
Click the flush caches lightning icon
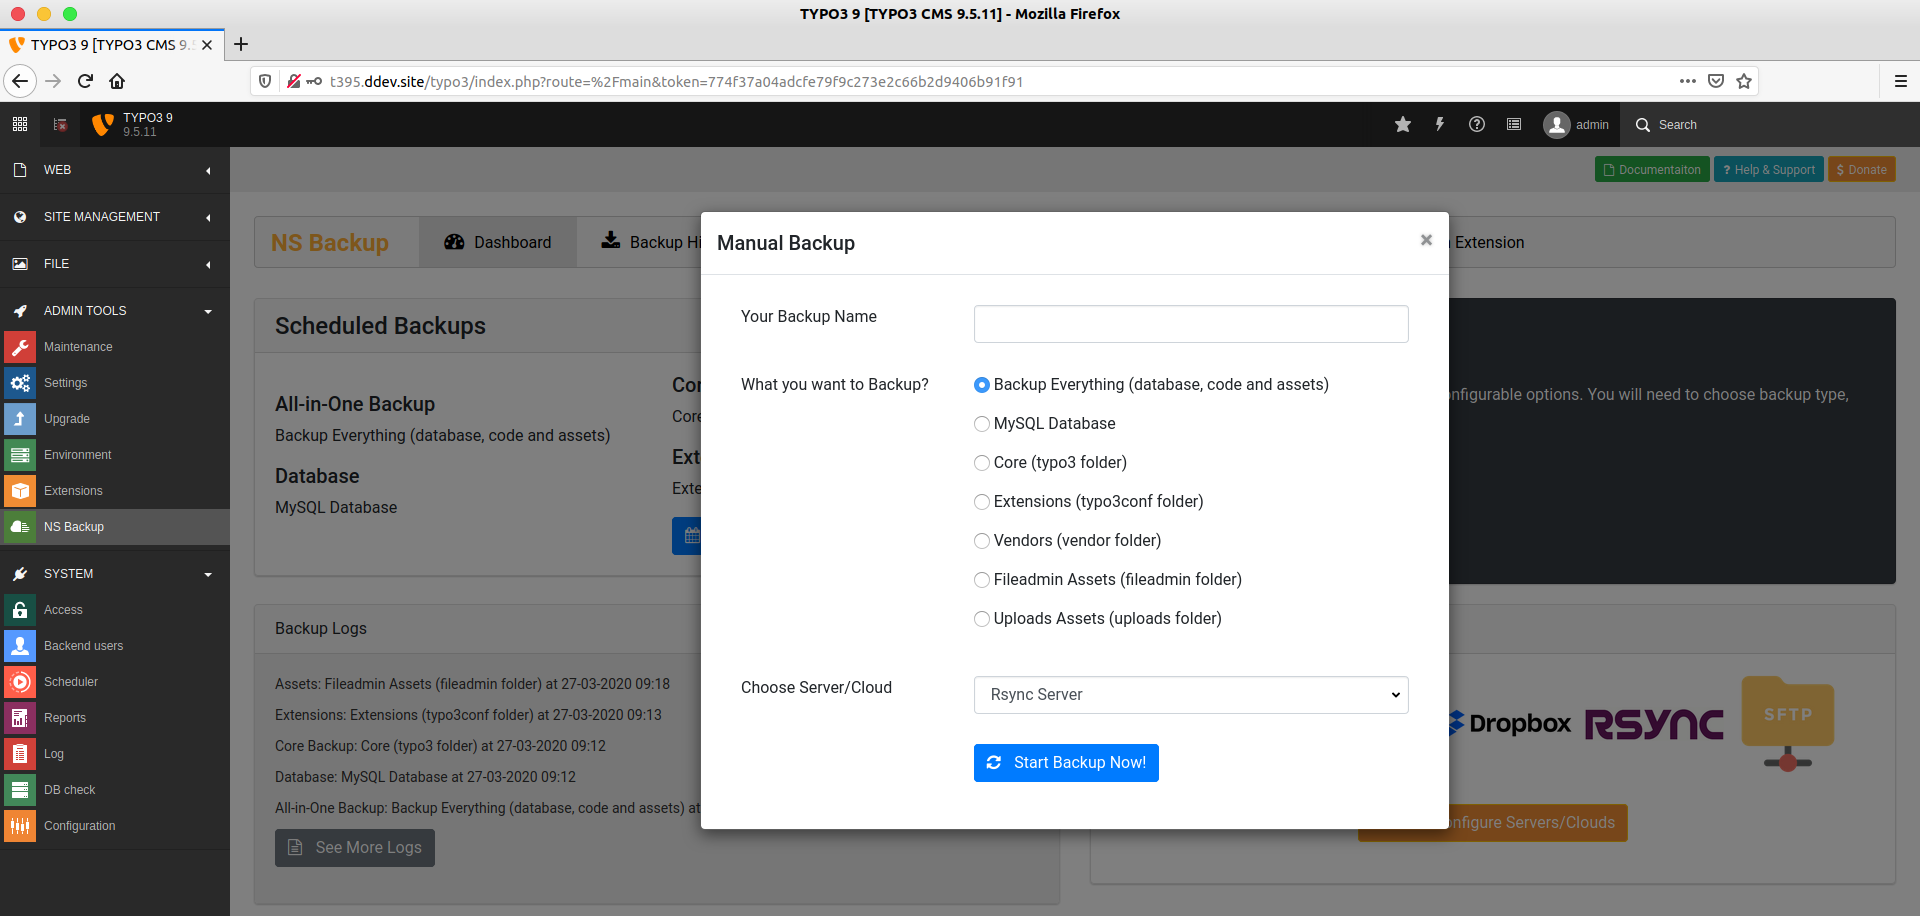coord(1440,125)
